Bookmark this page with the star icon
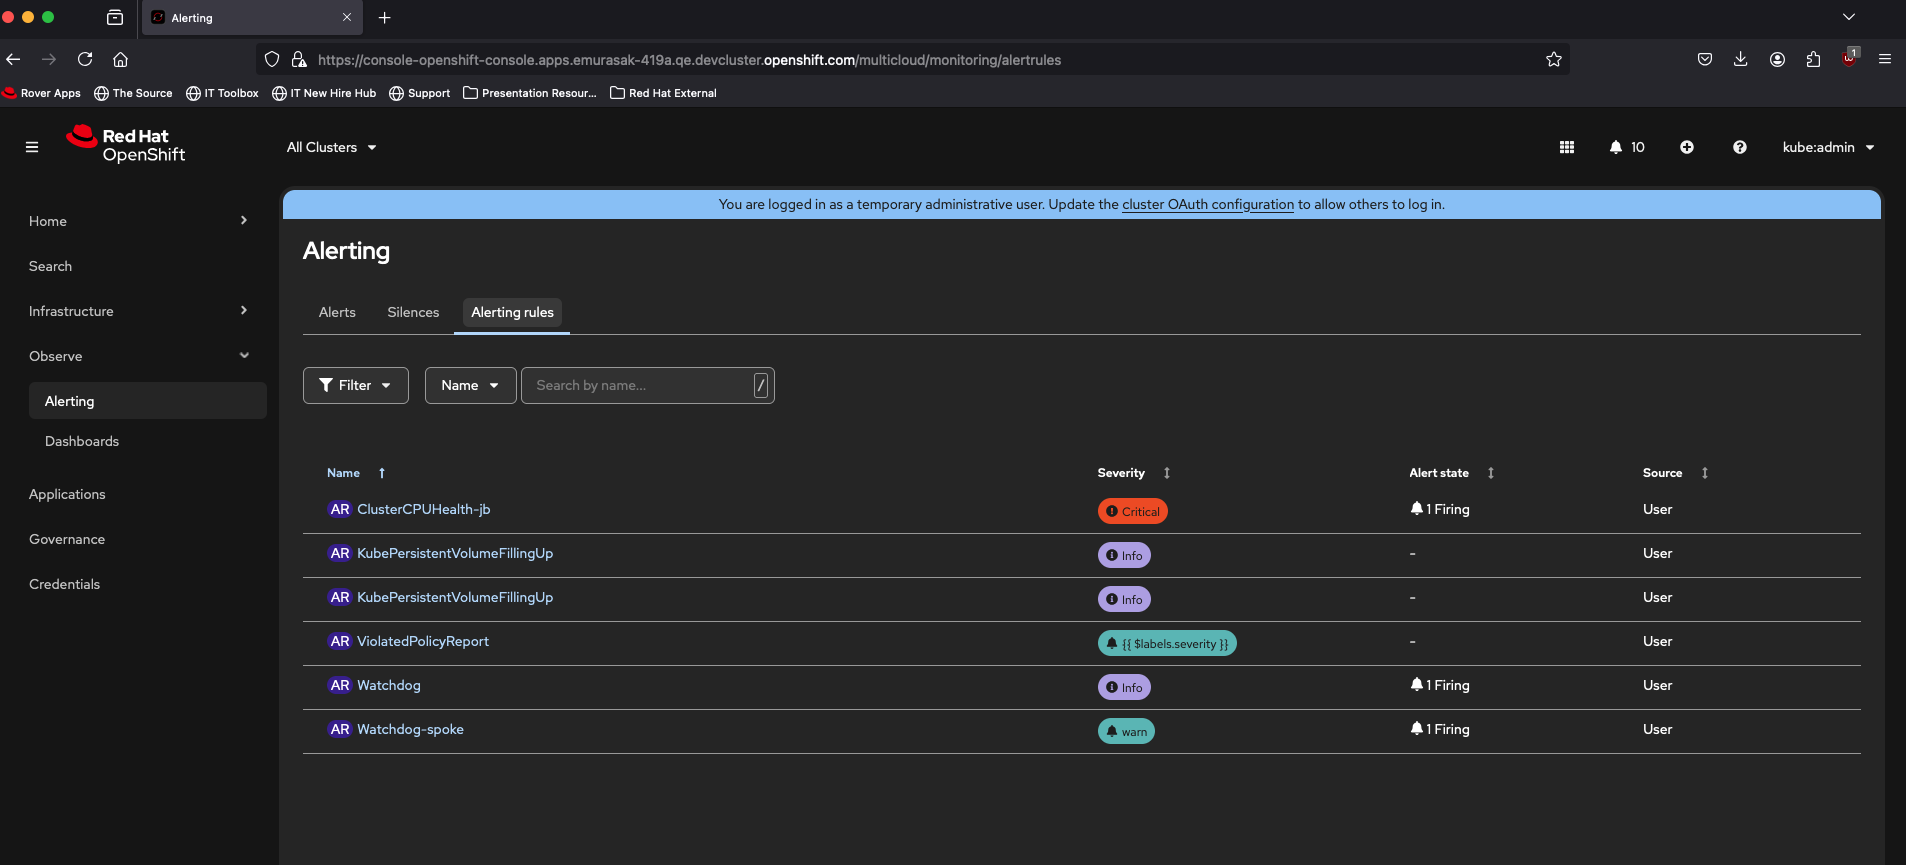Viewport: 1906px width, 865px height. 1554,60
